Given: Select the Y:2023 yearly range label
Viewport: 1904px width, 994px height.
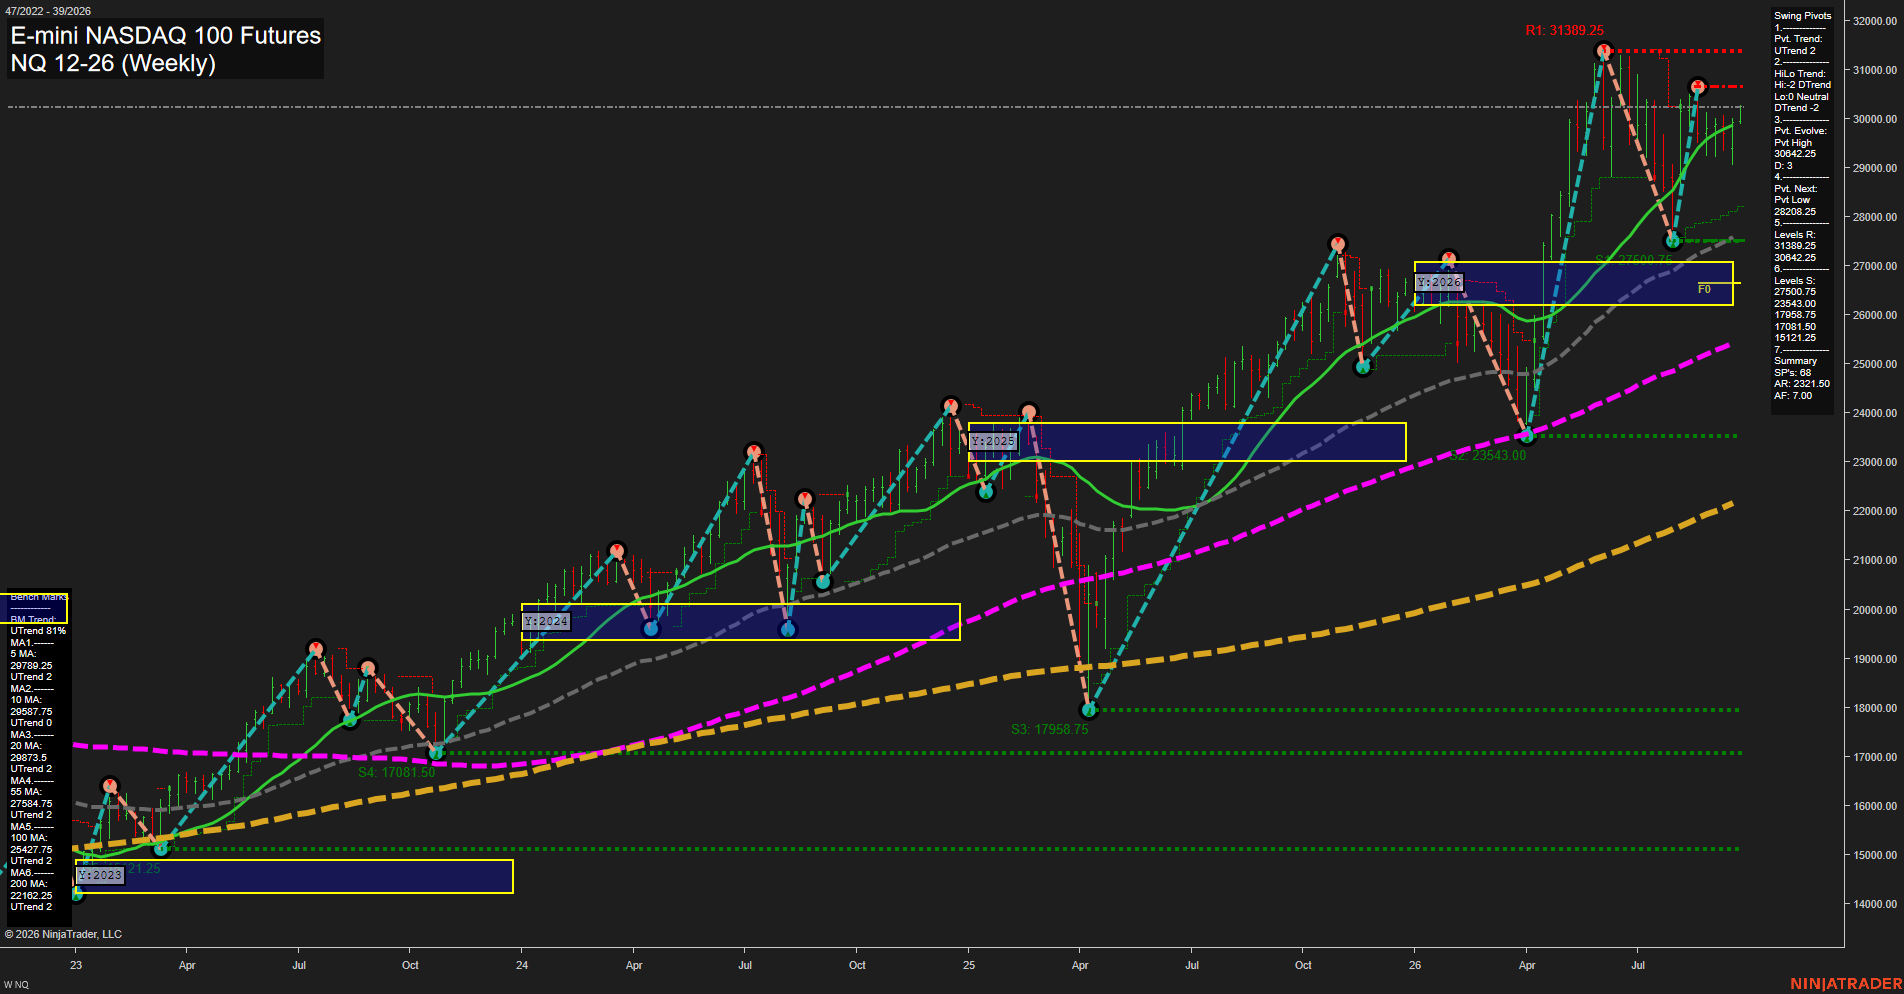Looking at the screenshot, I should click(x=100, y=875).
